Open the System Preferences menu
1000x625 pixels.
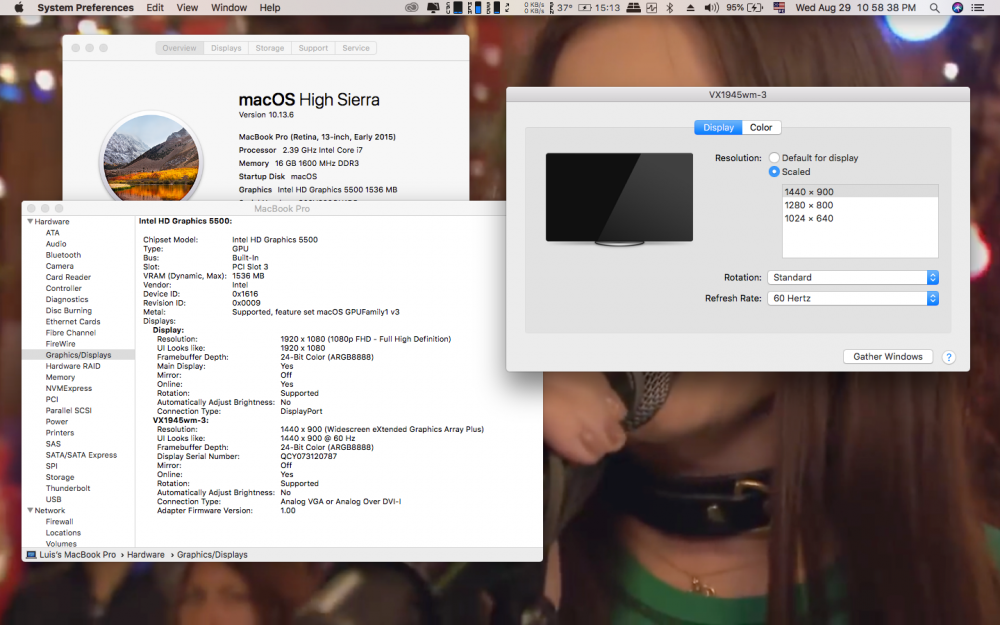(x=85, y=8)
